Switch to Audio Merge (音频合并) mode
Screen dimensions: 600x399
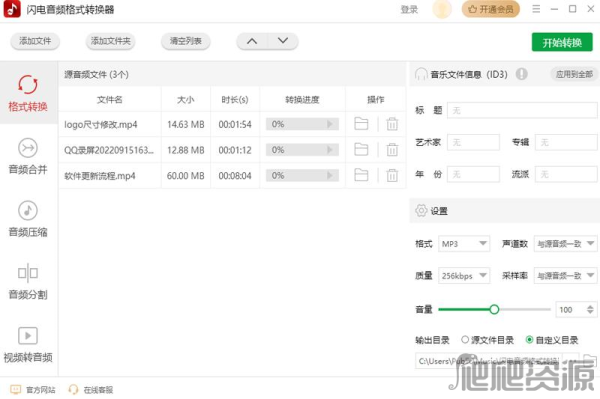(x=28, y=156)
